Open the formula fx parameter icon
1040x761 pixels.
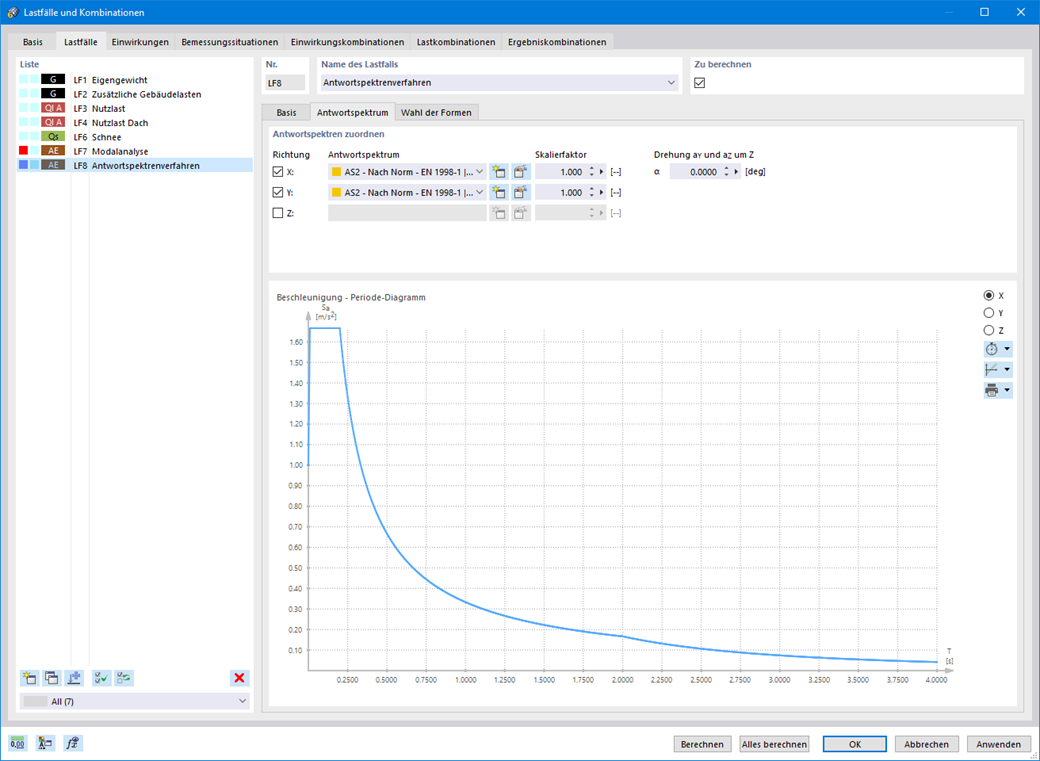click(x=73, y=744)
